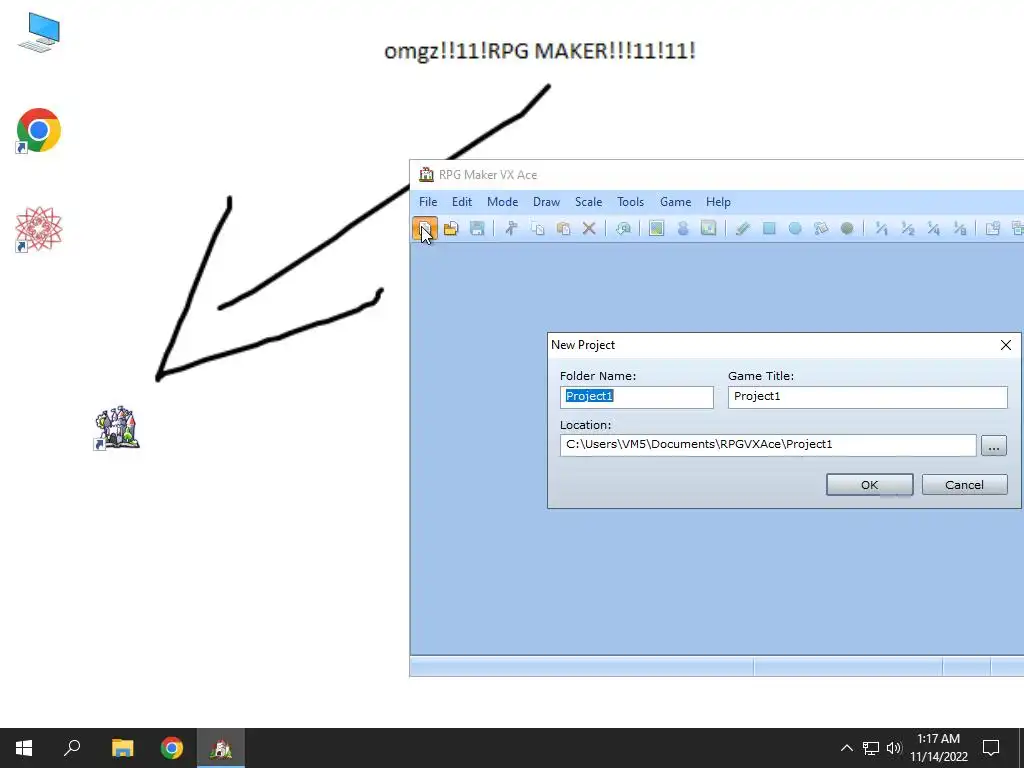Open the Edit menu
1024x768 pixels.
tap(462, 202)
